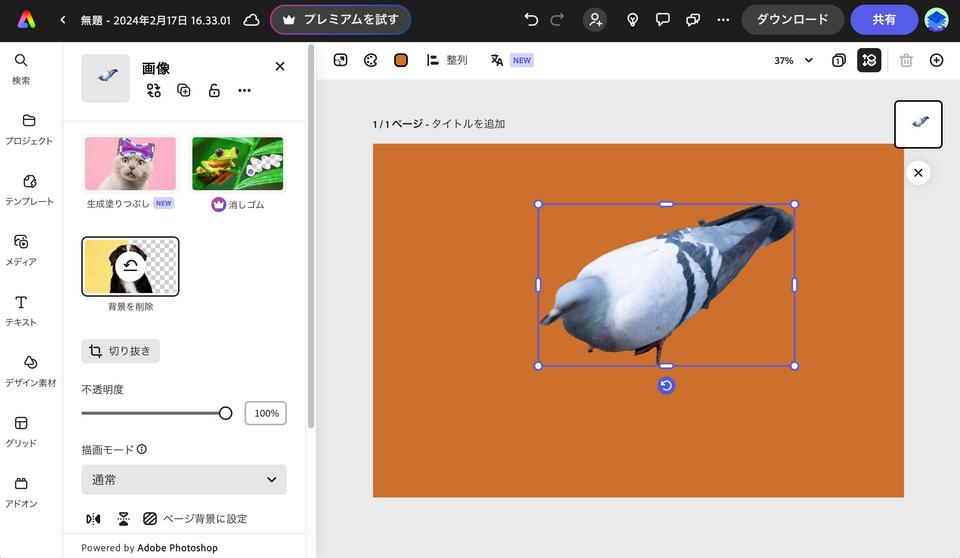Flip image horizontally with the mirror icon
The height and width of the screenshot is (558, 960).
pos(93,519)
